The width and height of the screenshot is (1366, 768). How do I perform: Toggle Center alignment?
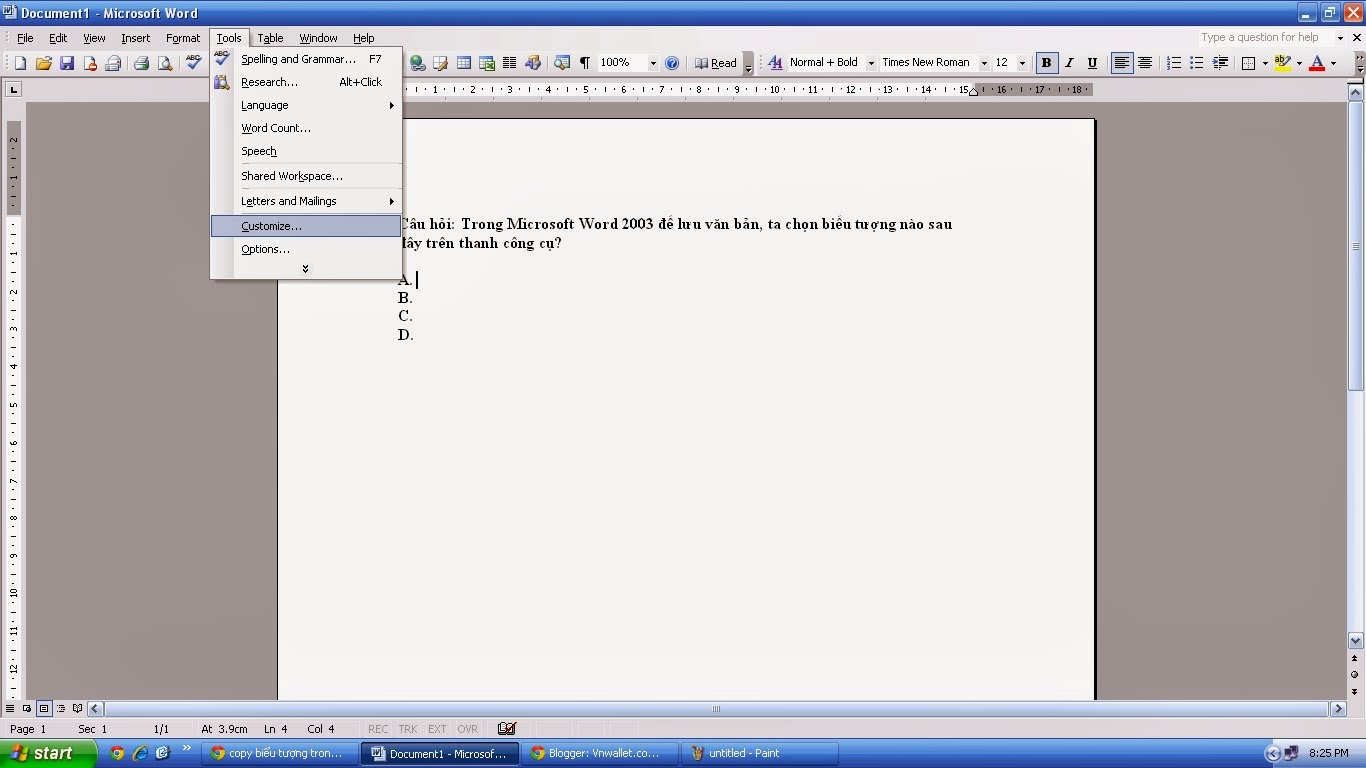click(x=1145, y=63)
